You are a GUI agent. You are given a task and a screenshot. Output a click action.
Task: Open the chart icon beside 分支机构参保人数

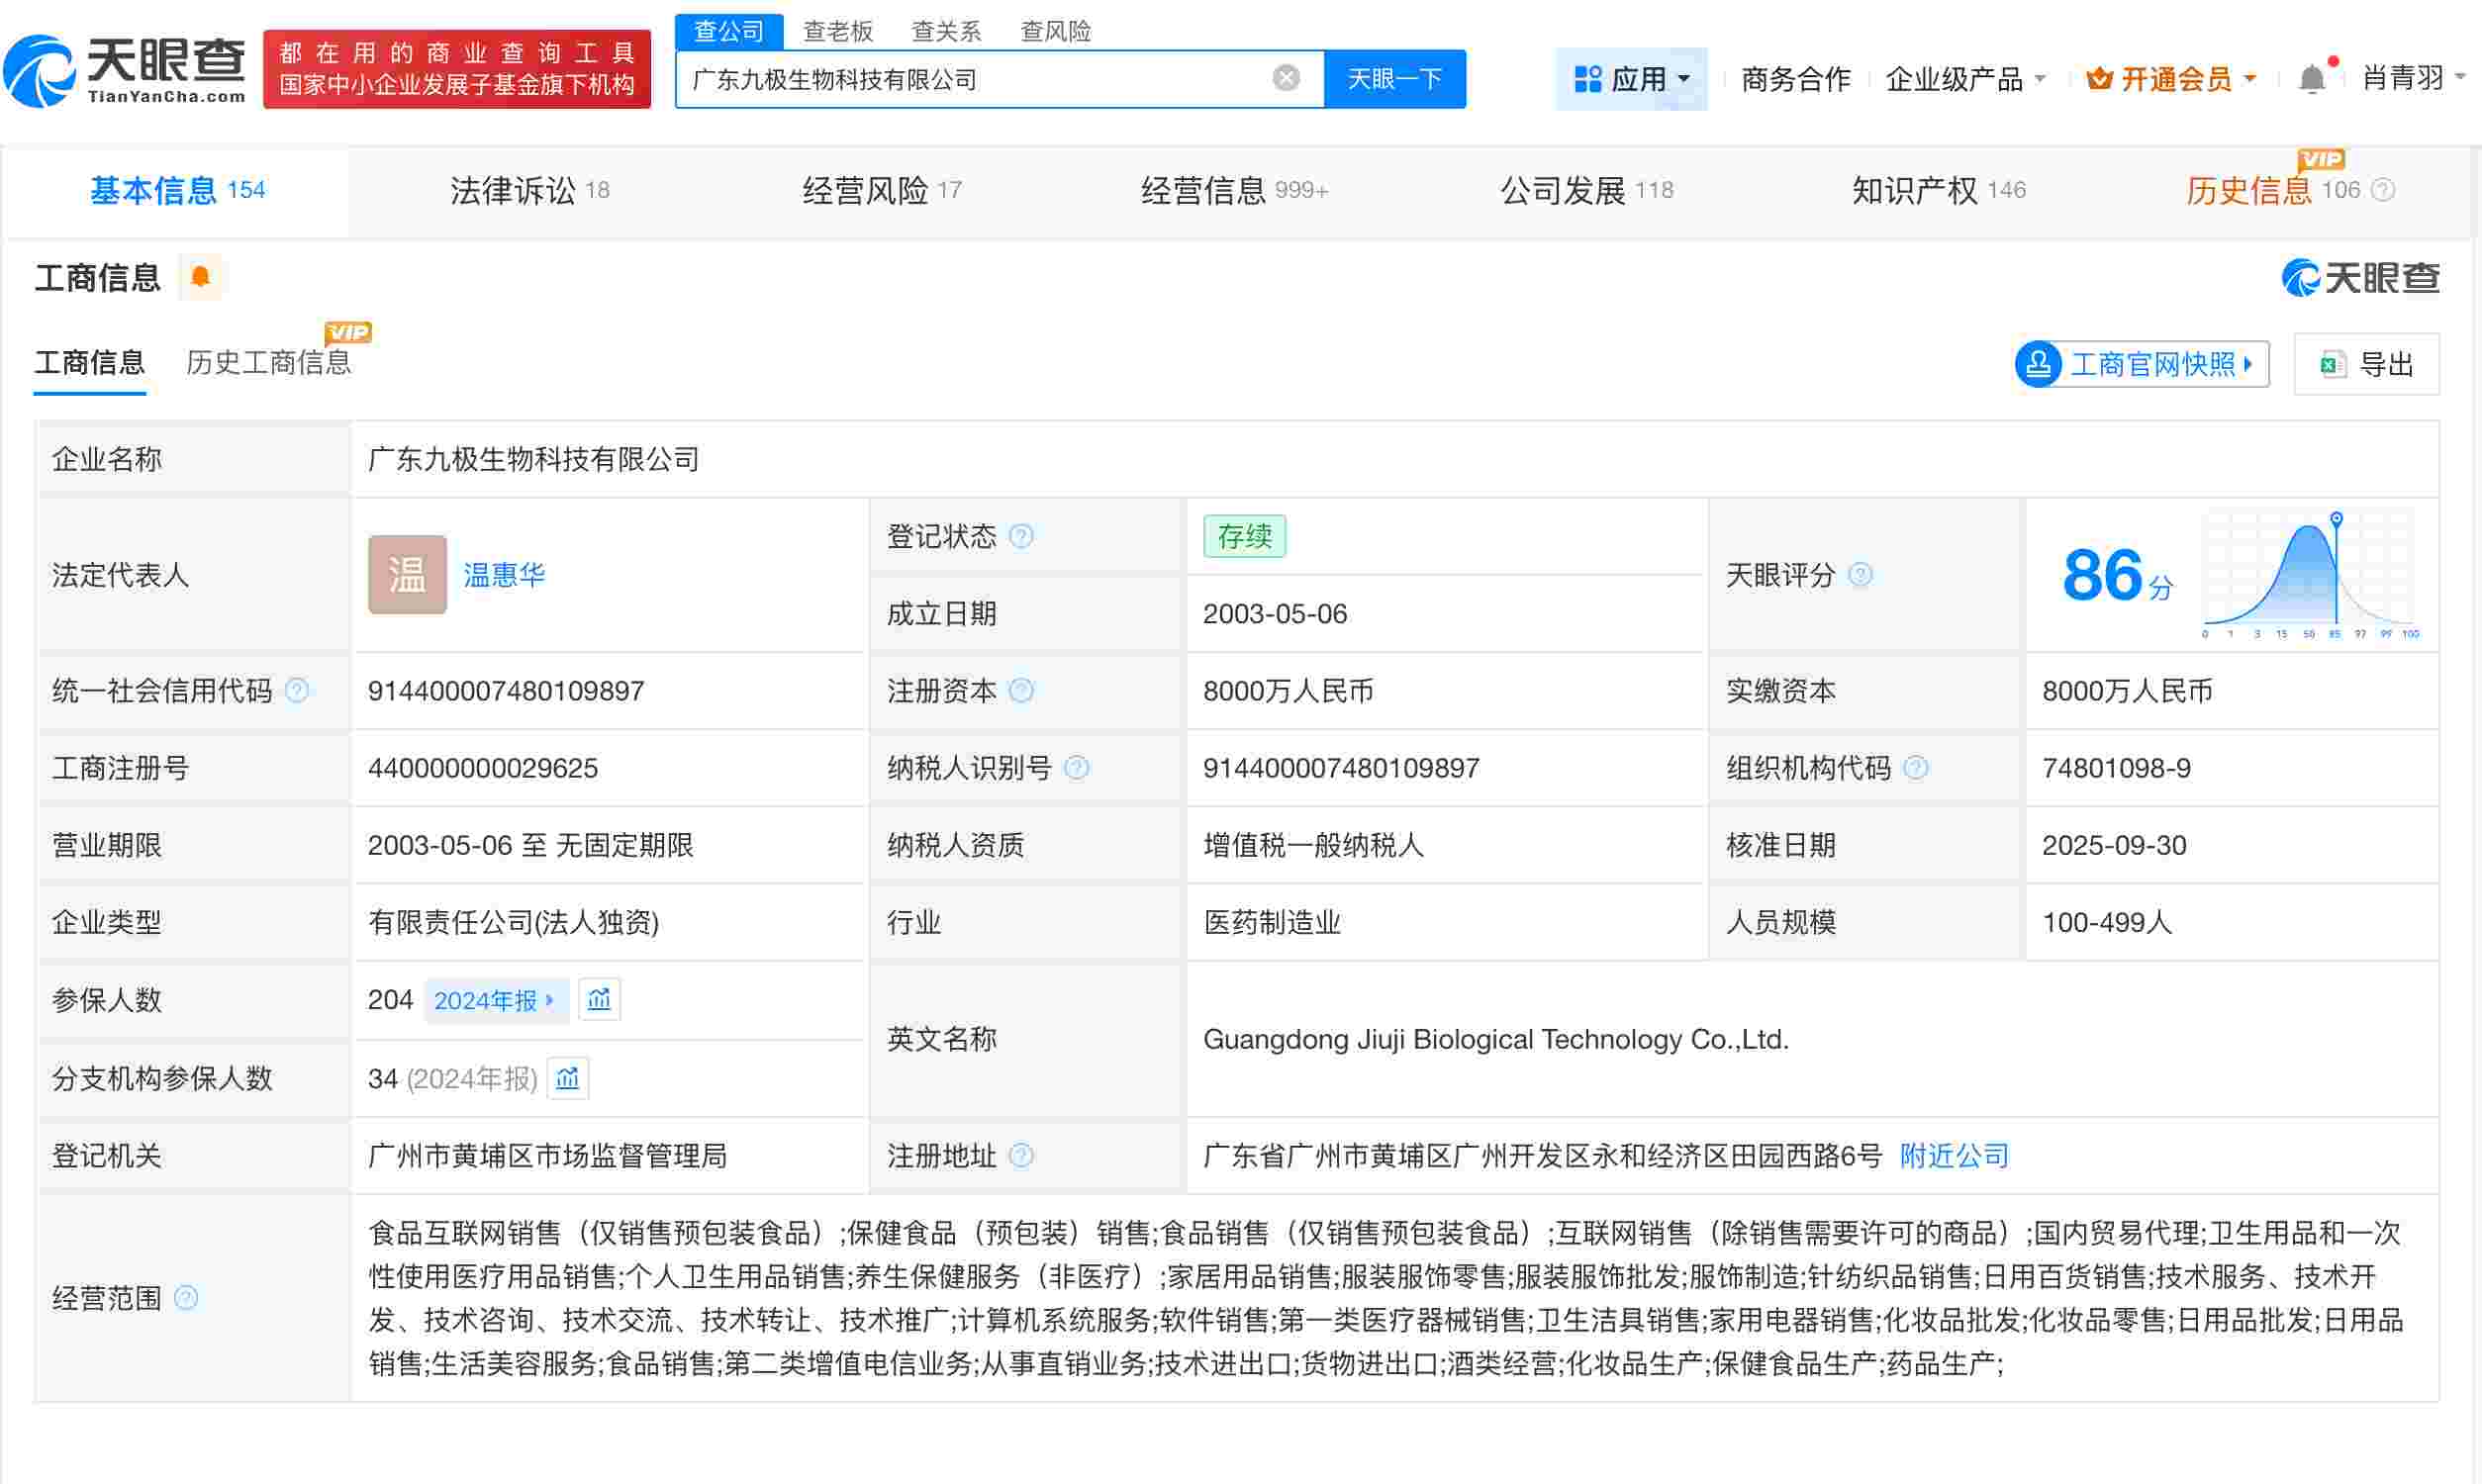coord(568,1079)
